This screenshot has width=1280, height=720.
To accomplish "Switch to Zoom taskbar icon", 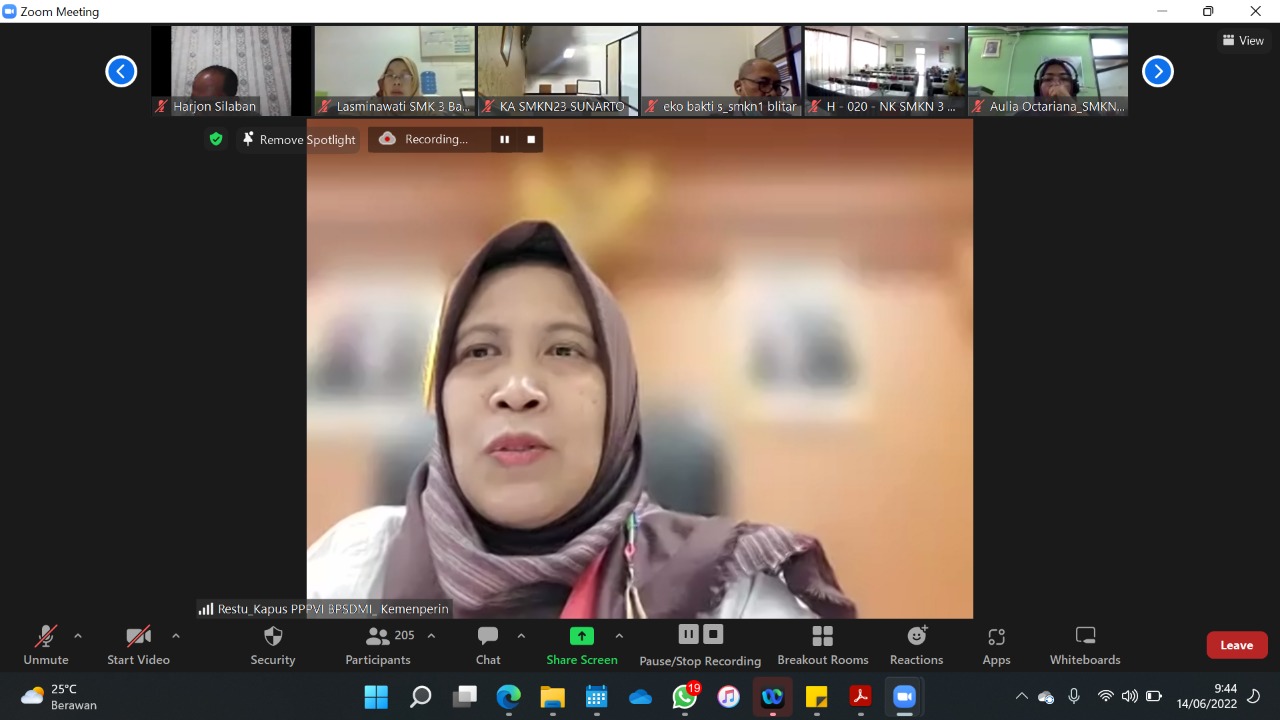I will tap(905, 696).
